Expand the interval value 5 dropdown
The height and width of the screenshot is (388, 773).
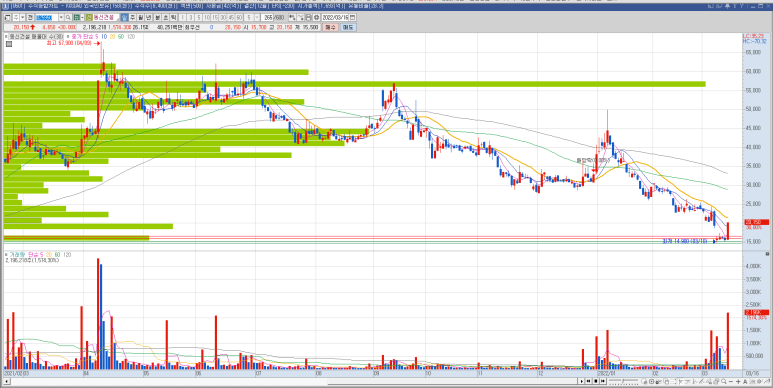[x=257, y=17]
